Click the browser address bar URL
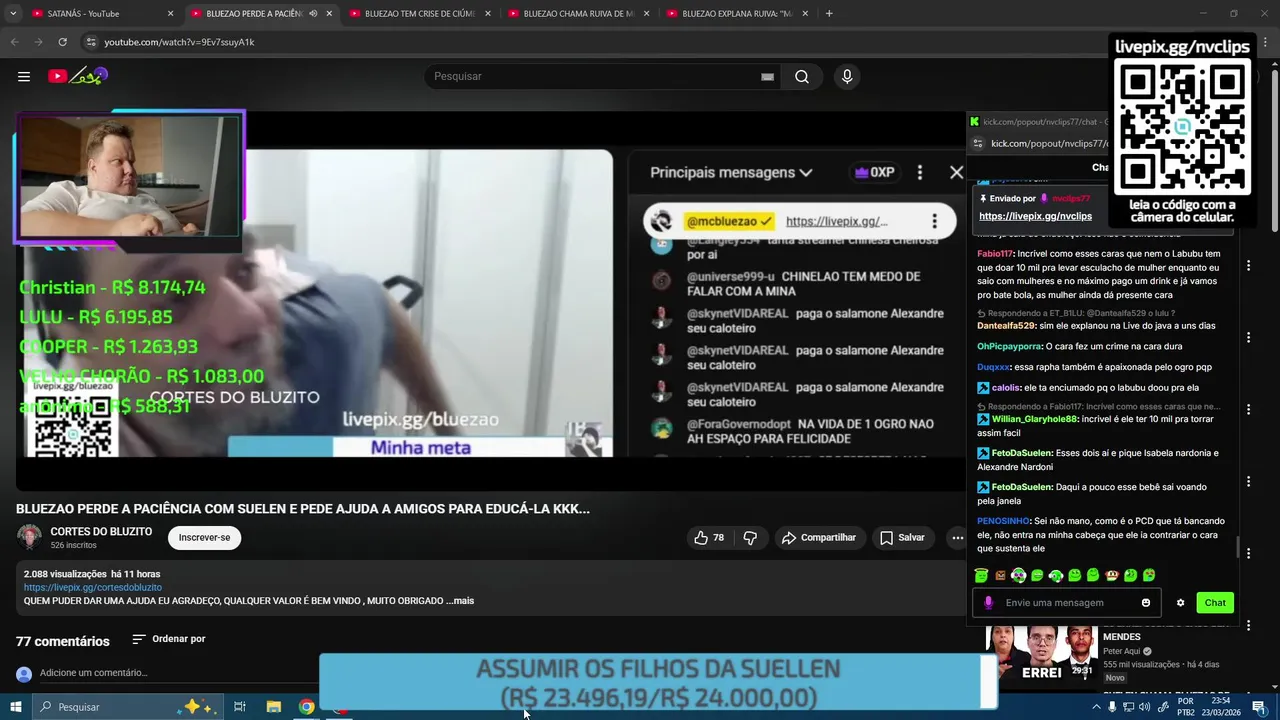Screen dimensions: 1280x720 coord(179,42)
